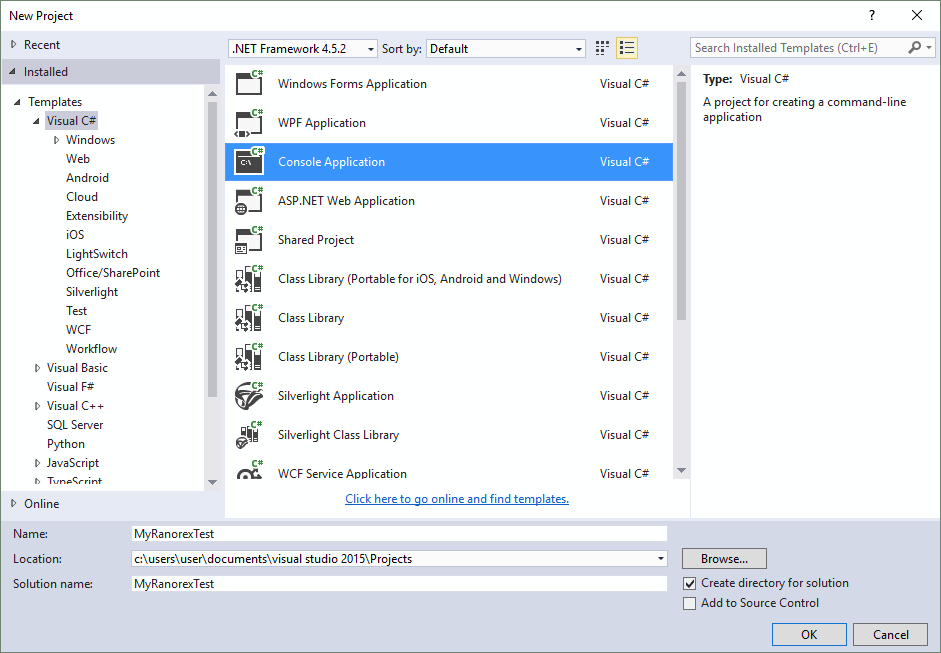The width and height of the screenshot is (941, 653).
Task: Expand the Visual C++ tree node
Action: click(x=37, y=406)
